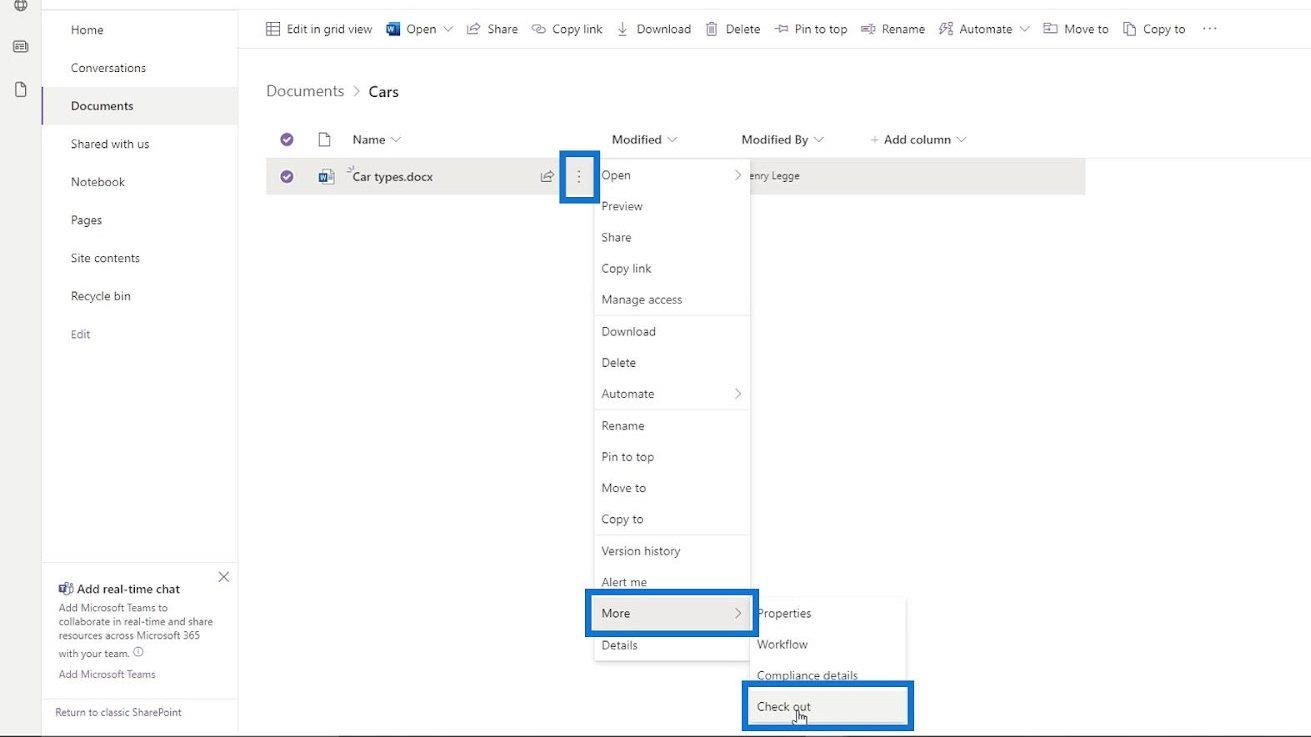Select Details in context menu

(x=672, y=645)
